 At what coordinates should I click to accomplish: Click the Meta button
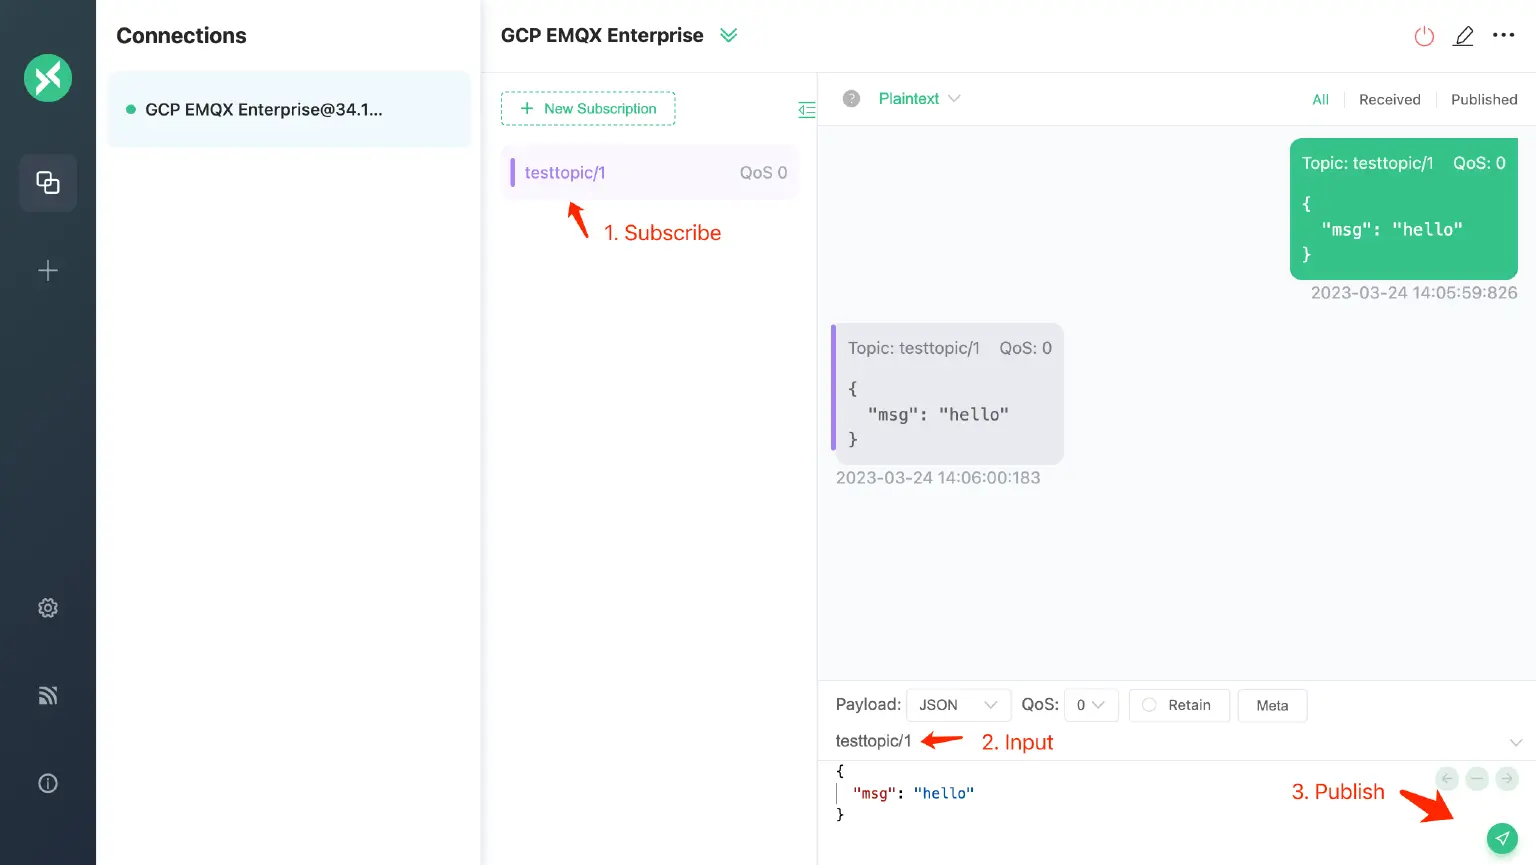(x=1272, y=705)
